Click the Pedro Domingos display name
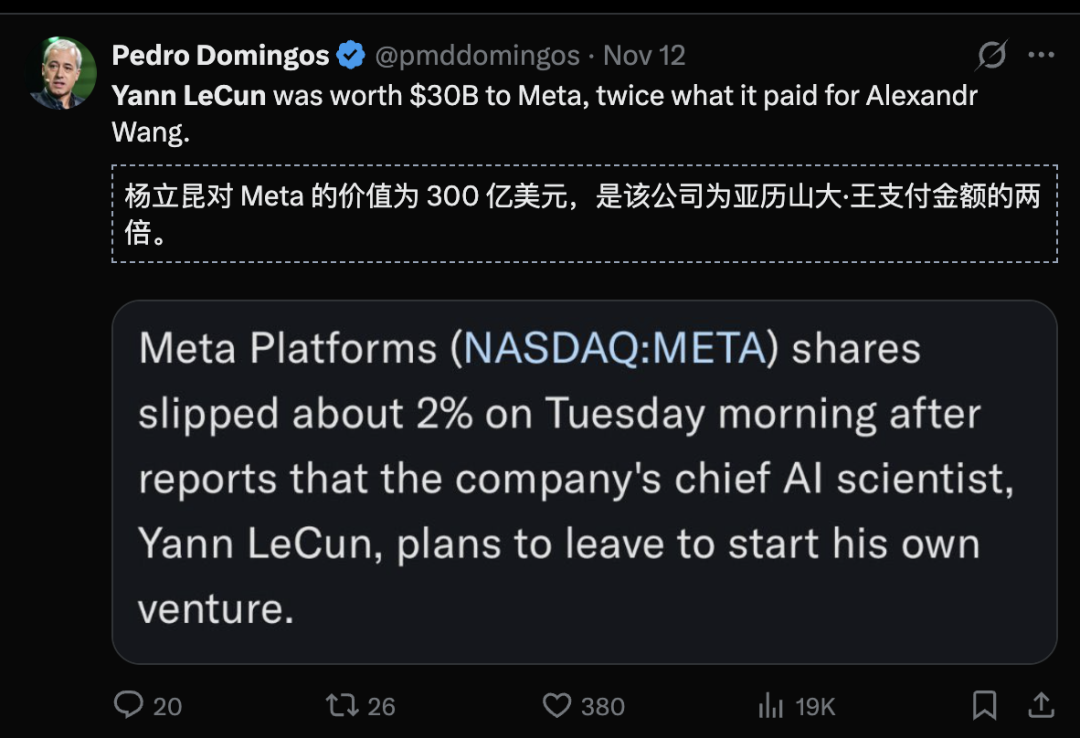 pos(220,56)
